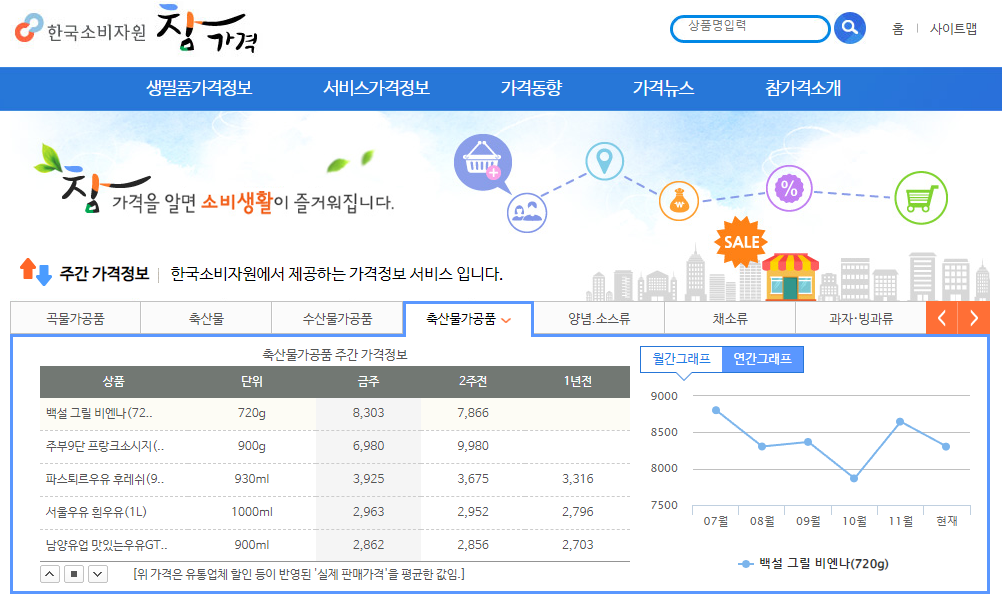Select the 양념.소스류 tab
Viewport: 1002px width, 605px height.
coord(599,318)
